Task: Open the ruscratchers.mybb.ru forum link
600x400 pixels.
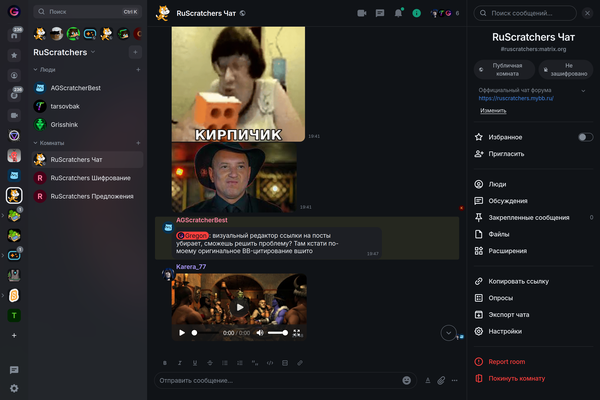Action: (516, 99)
